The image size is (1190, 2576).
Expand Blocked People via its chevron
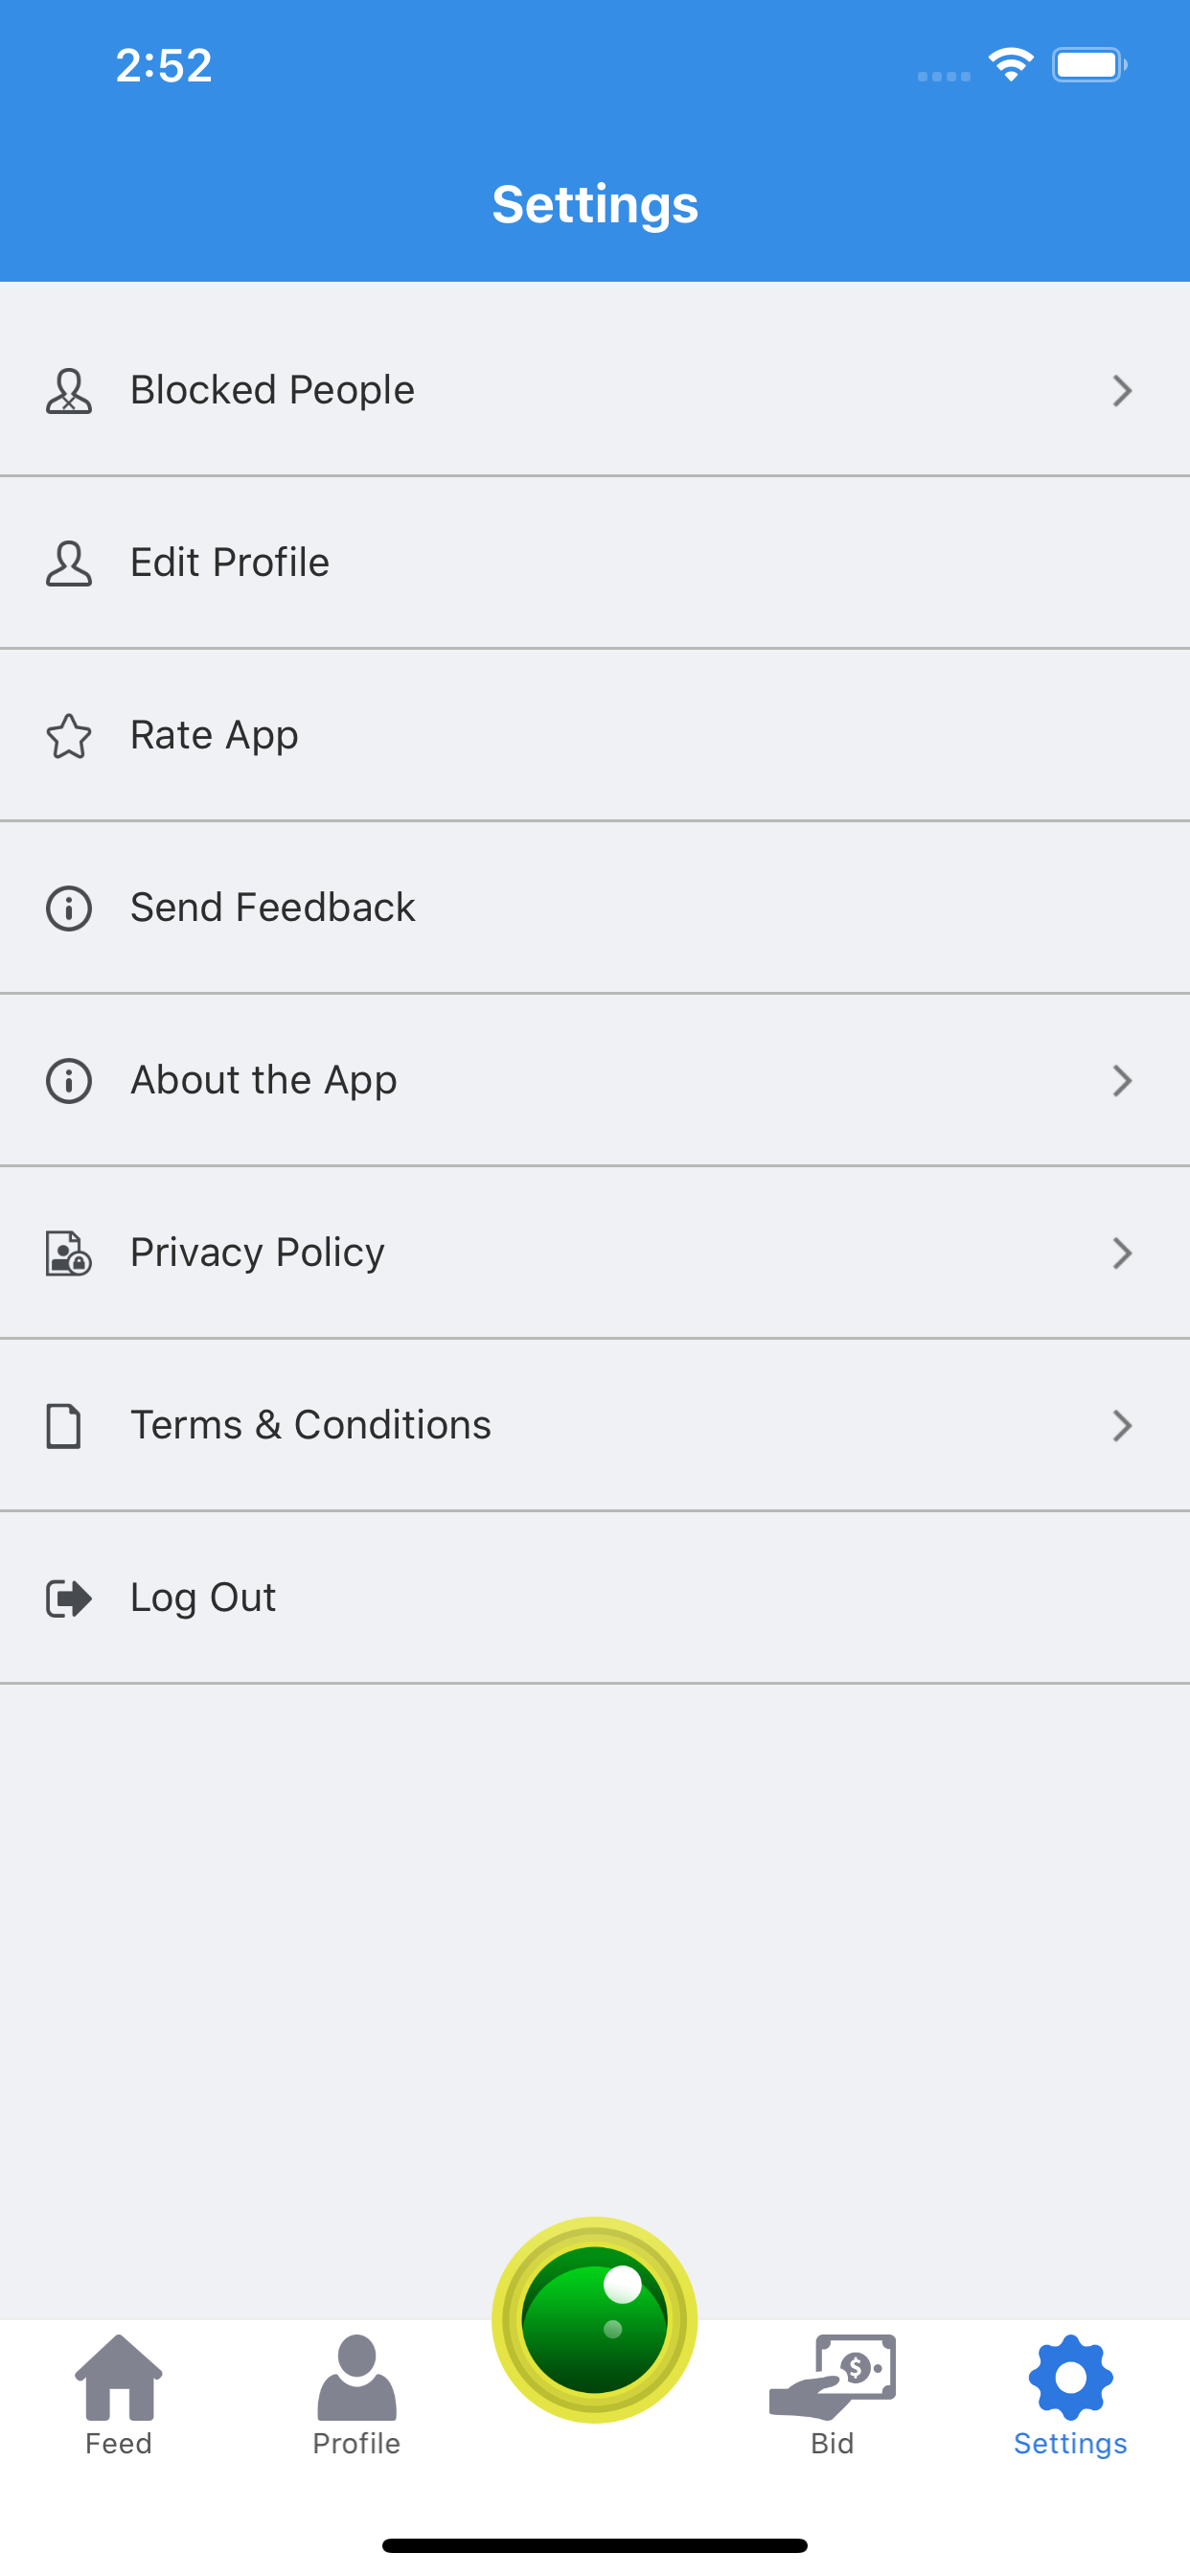[x=1122, y=391]
